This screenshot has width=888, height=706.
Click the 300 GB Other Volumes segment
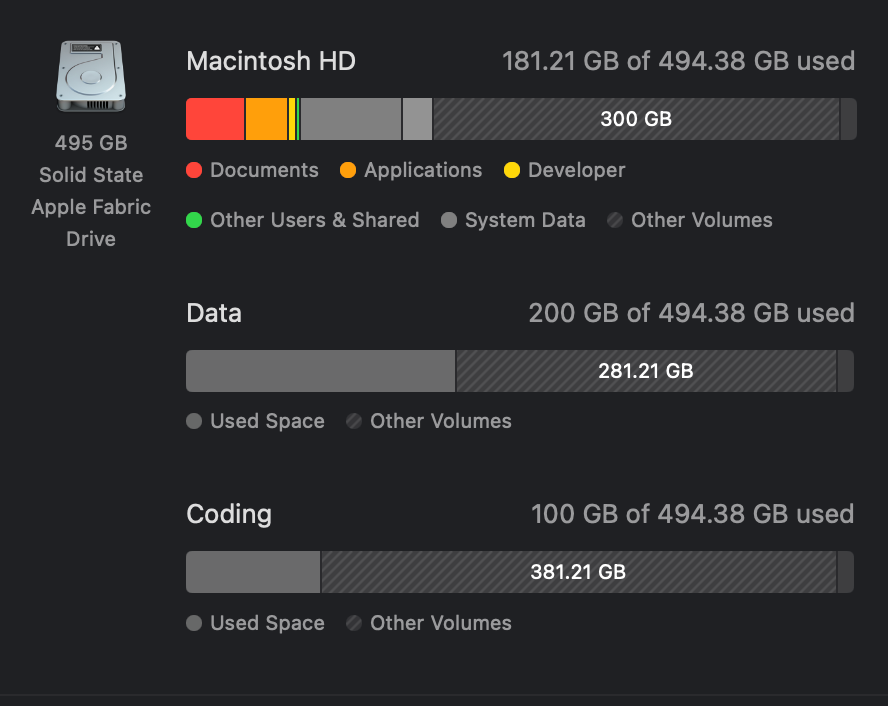click(635, 119)
